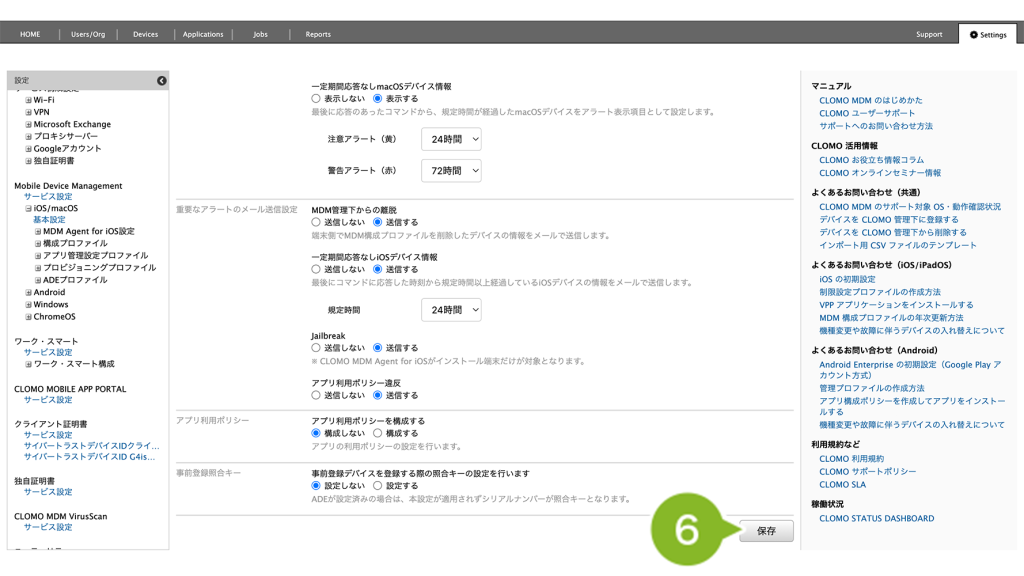The width and height of the screenshot is (1024, 576).
Task: Expand the Android tree node icon
Action: [x=28, y=293]
